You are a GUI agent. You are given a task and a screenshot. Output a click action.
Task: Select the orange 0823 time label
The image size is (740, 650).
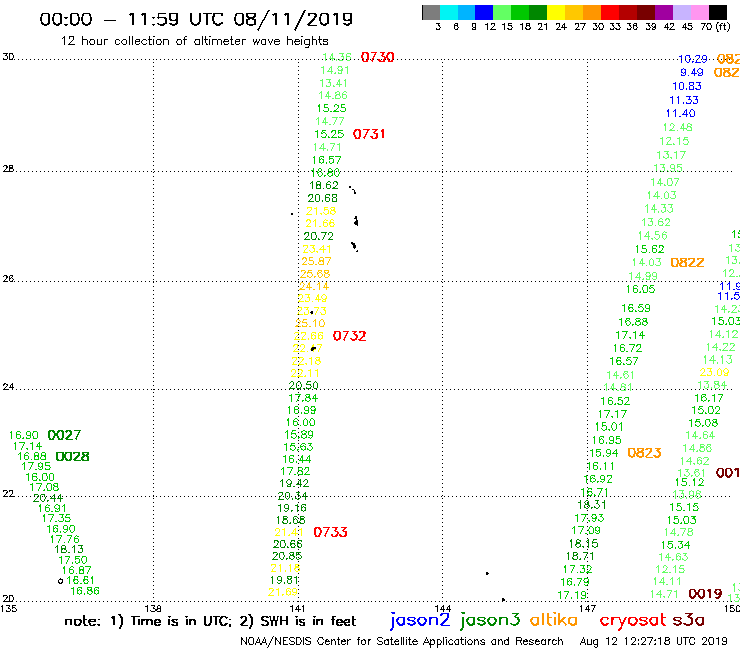(x=644, y=453)
